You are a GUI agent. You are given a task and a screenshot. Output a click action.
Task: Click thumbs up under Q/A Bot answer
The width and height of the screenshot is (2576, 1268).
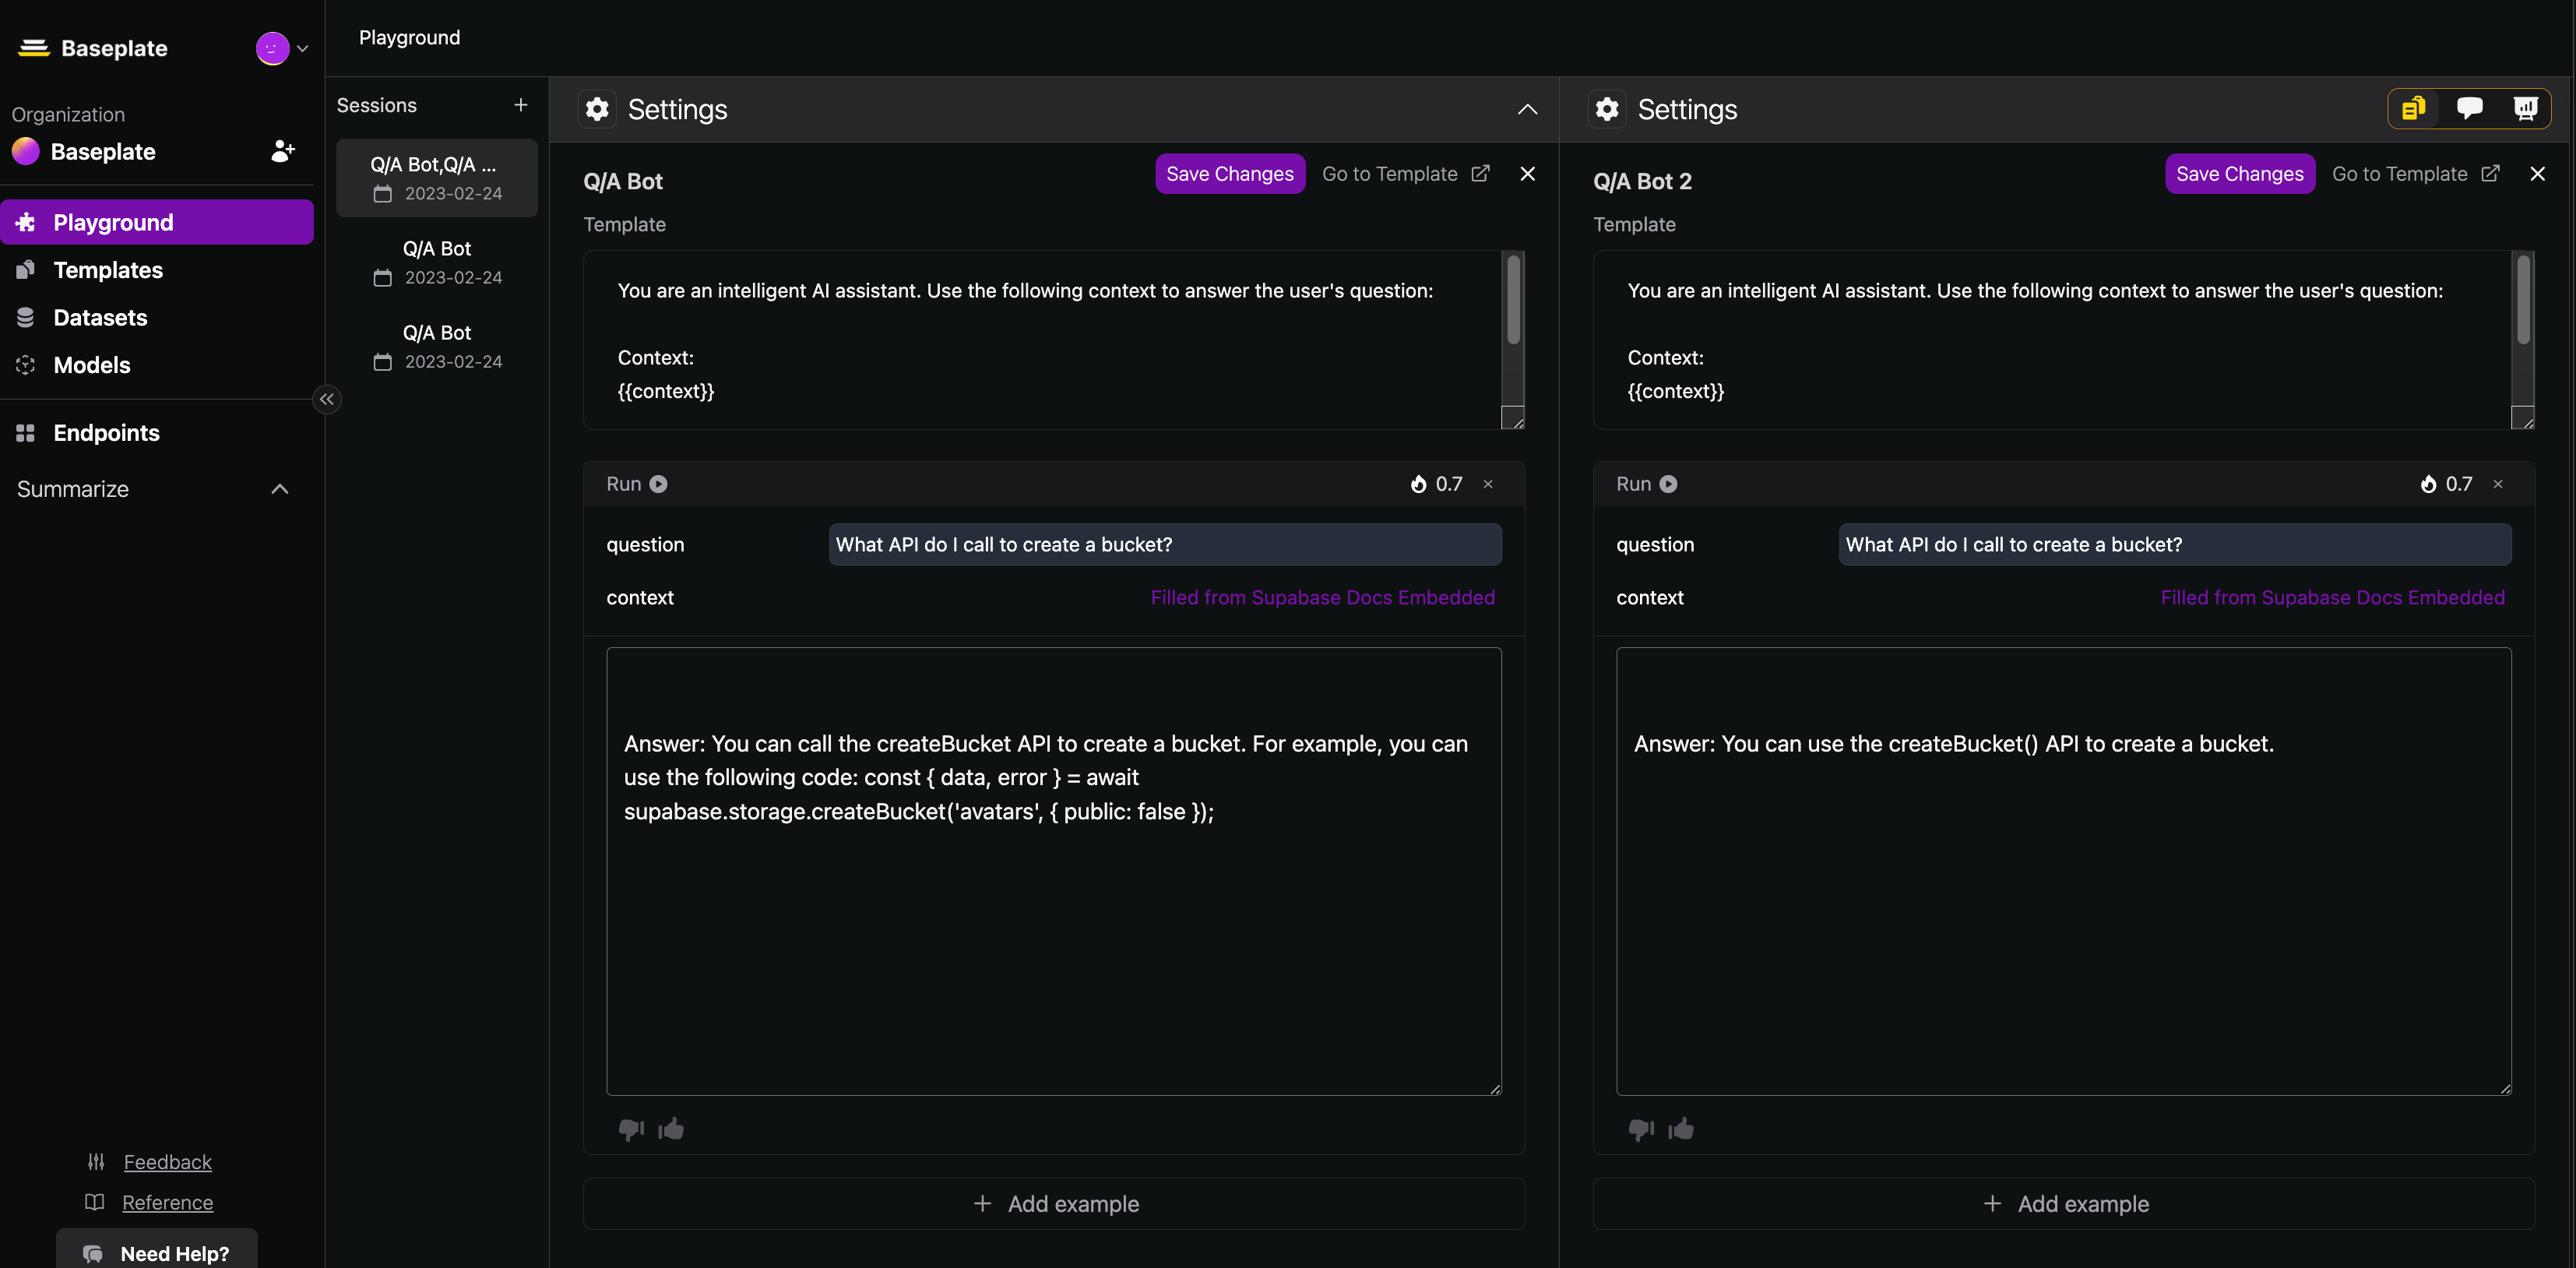click(x=671, y=1129)
